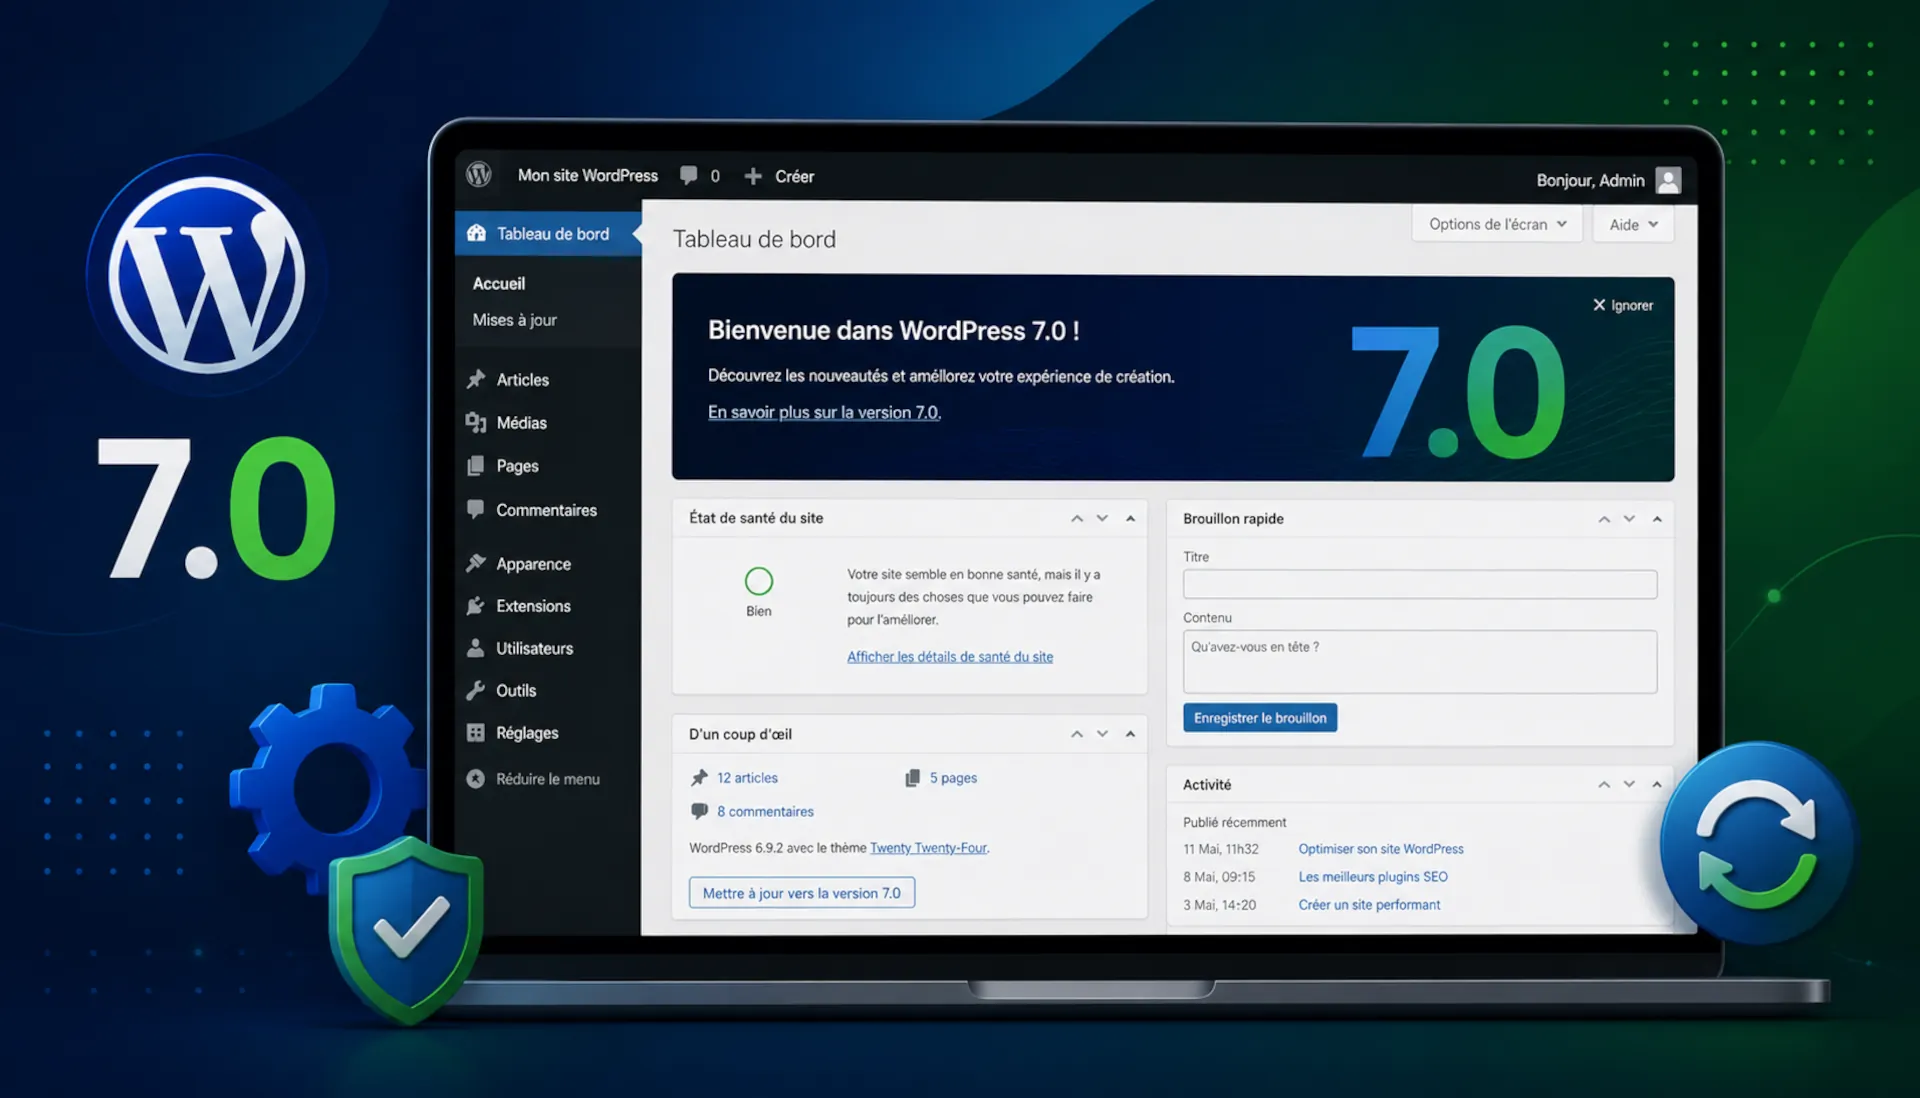Click the Médias icon in sidebar
Image resolution: width=1920 pixels, height=1098 pixels.
(476, 422)
